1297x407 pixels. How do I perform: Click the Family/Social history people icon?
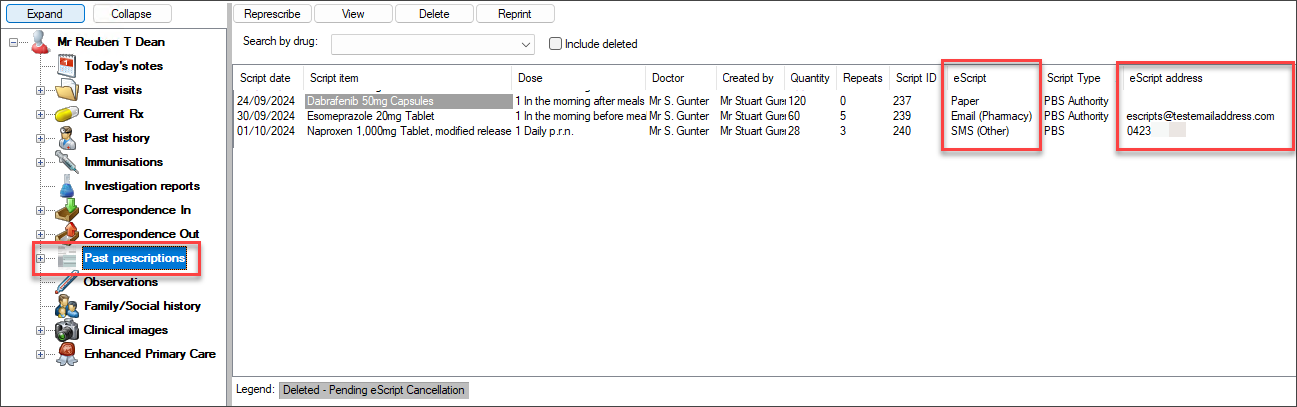[x=67, y=306]
